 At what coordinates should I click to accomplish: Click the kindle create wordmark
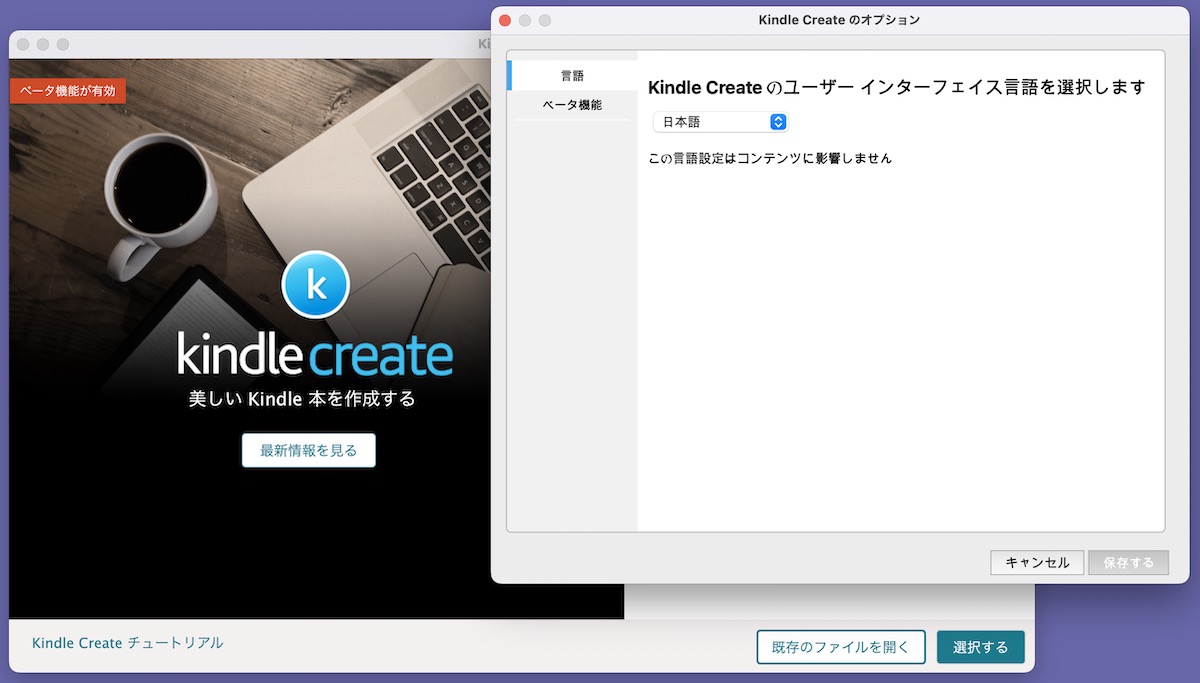point(315,356)
